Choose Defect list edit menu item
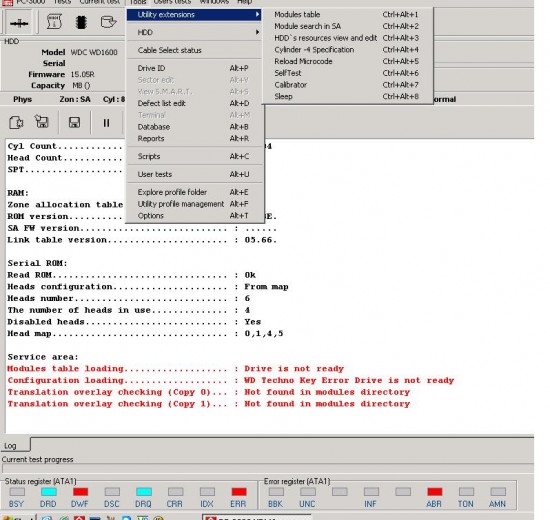Viewport: 550px width, 520px height. [194, 103]
